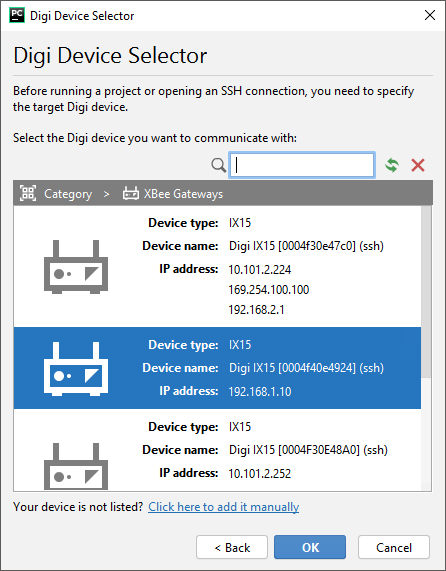This screenshot has width=446, height=571.
Task: Select device name Digi IX15 [0004f40e4924] (ssh)
Action: click(306, 368)
